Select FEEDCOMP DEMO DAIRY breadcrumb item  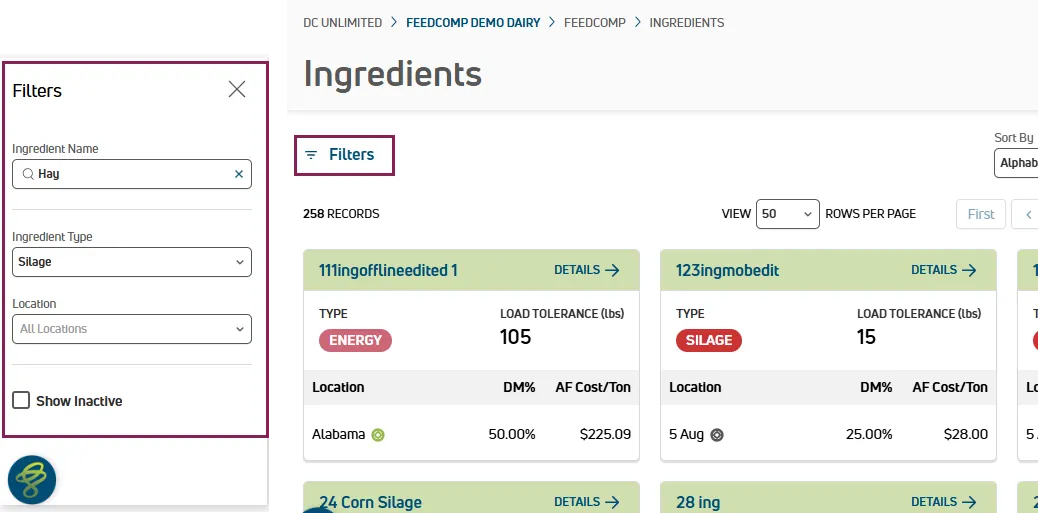(473, 23)
